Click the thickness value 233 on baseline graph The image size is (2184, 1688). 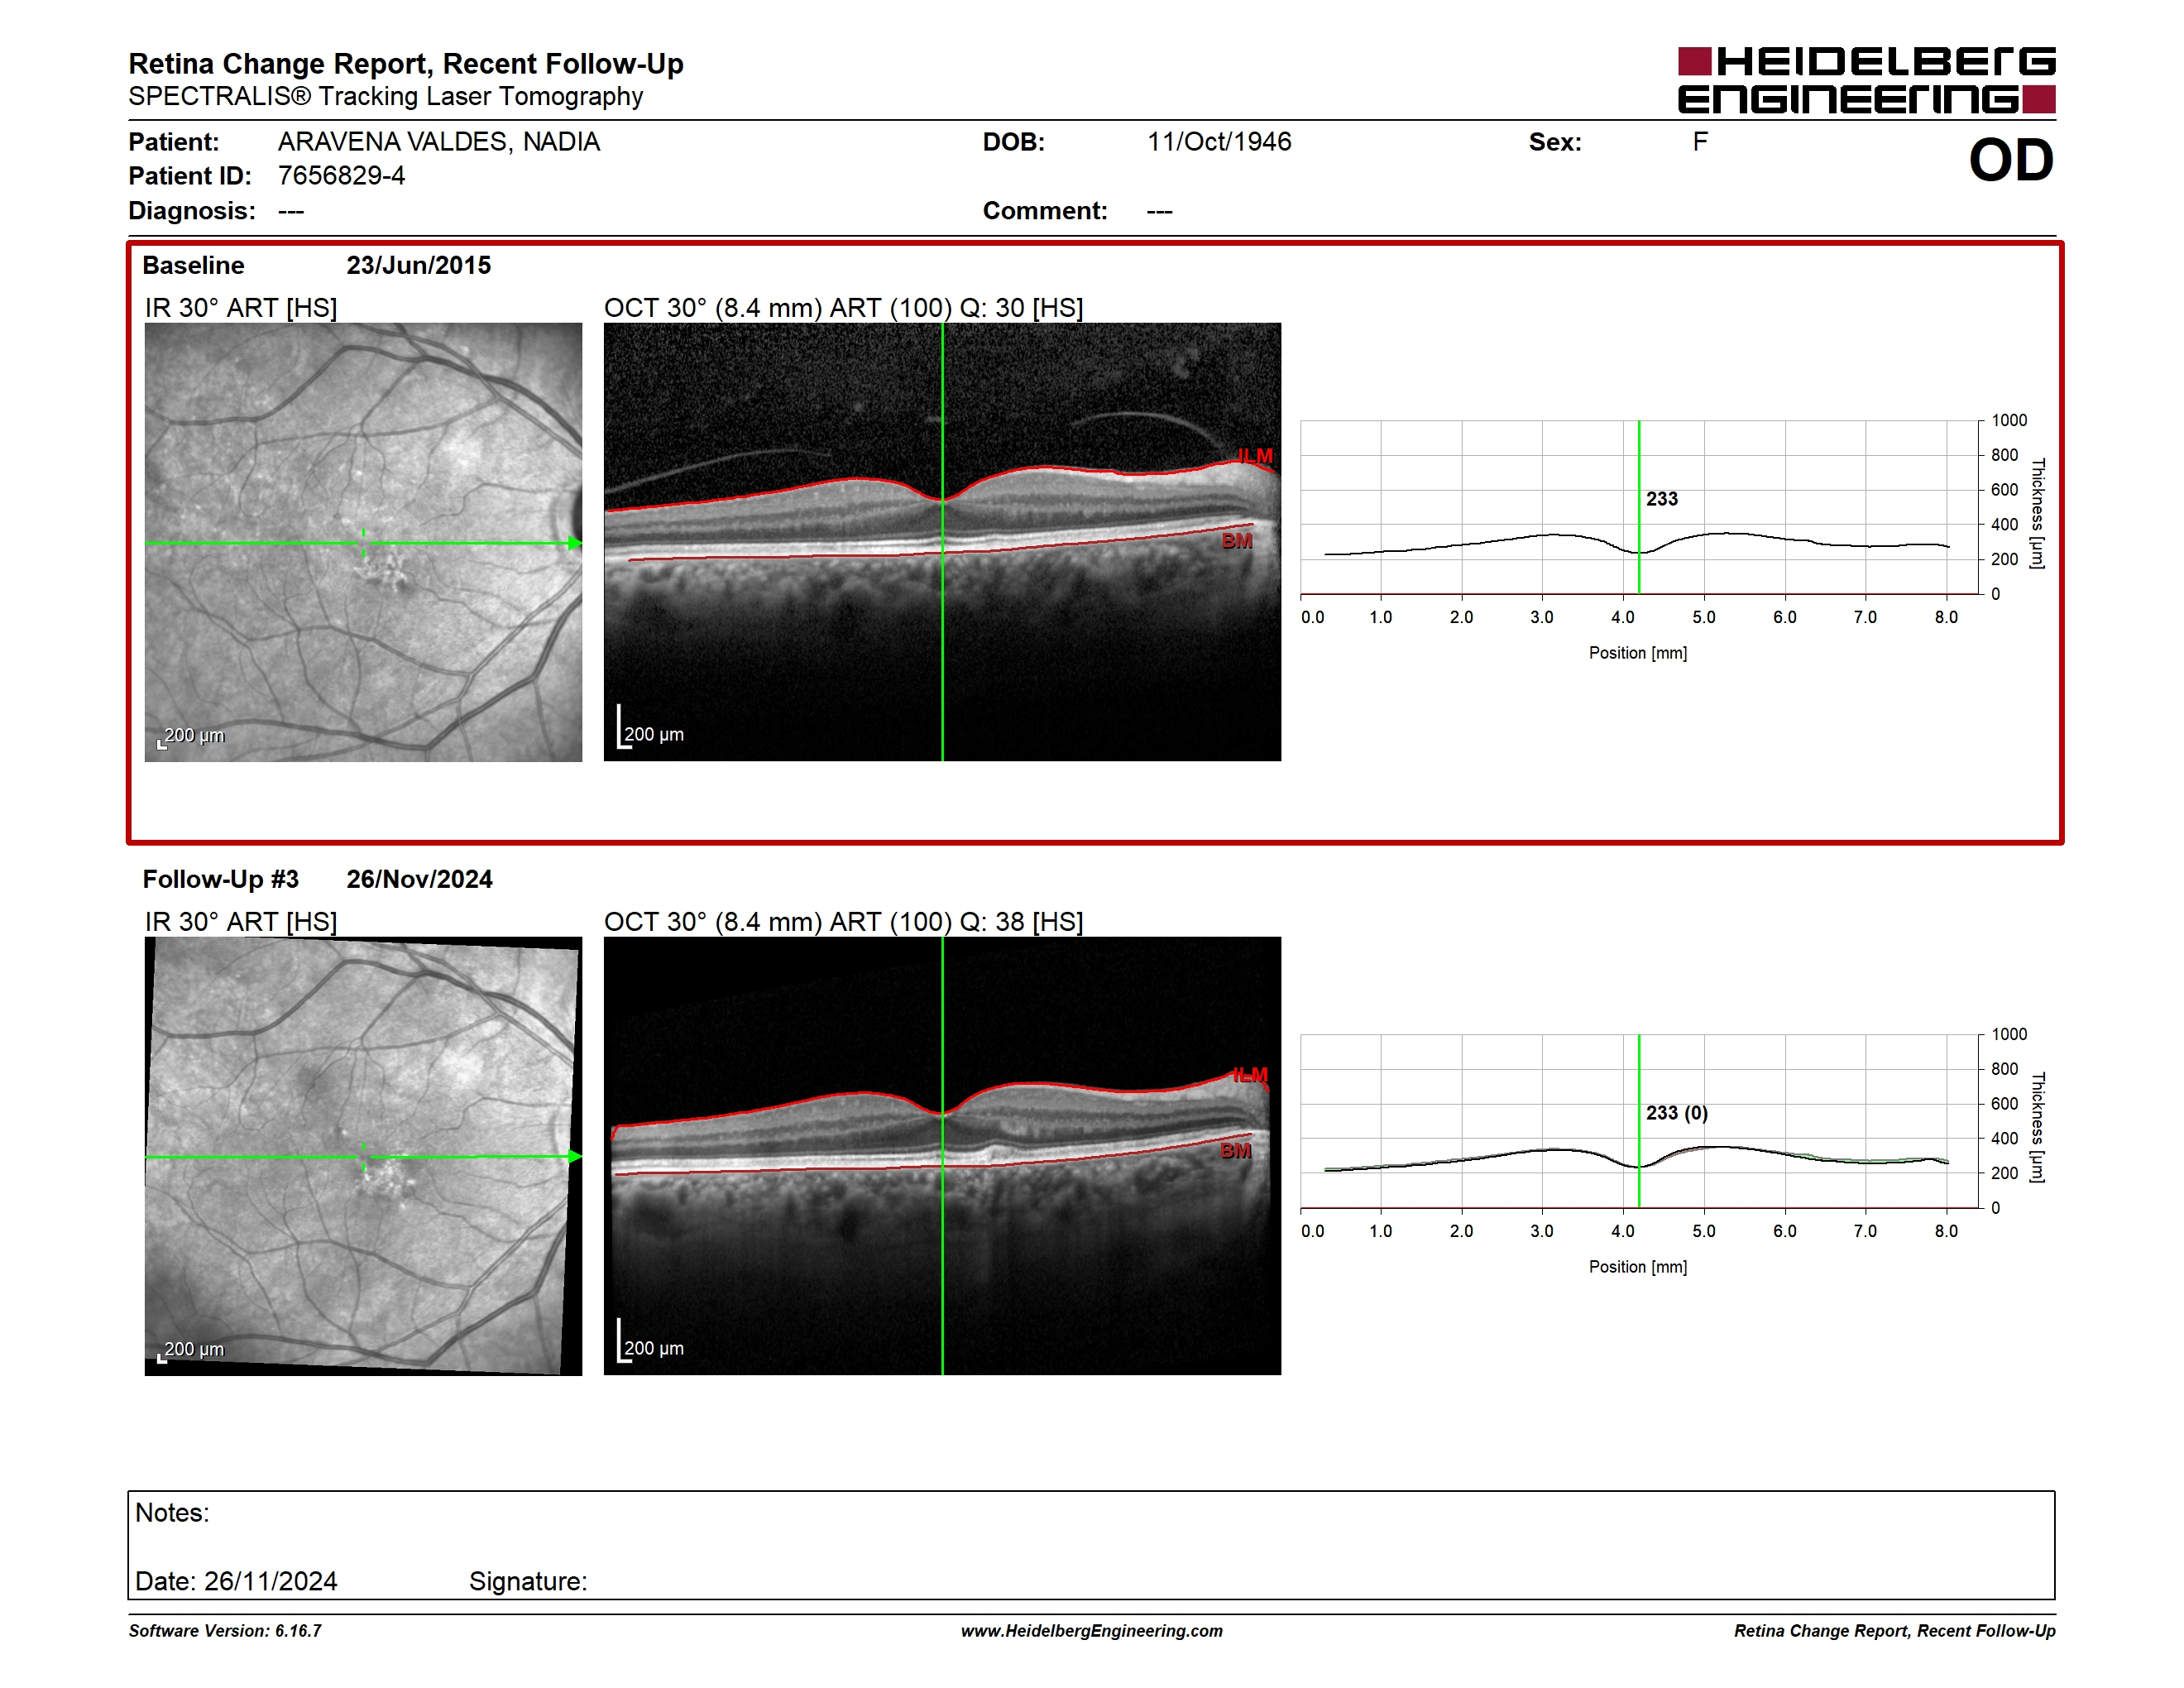[1662, 499]
